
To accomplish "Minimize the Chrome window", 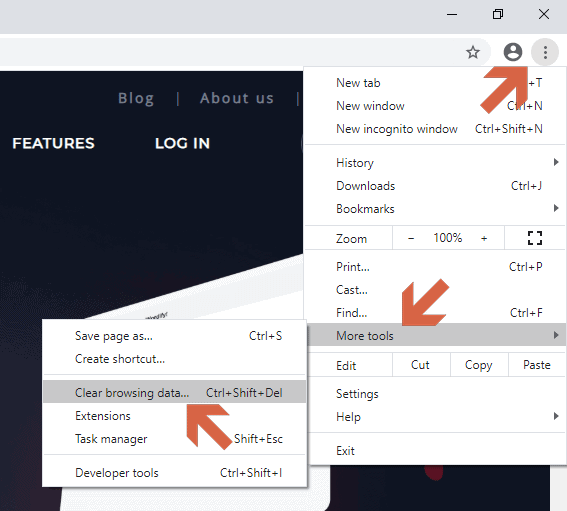I will [452, 15].
